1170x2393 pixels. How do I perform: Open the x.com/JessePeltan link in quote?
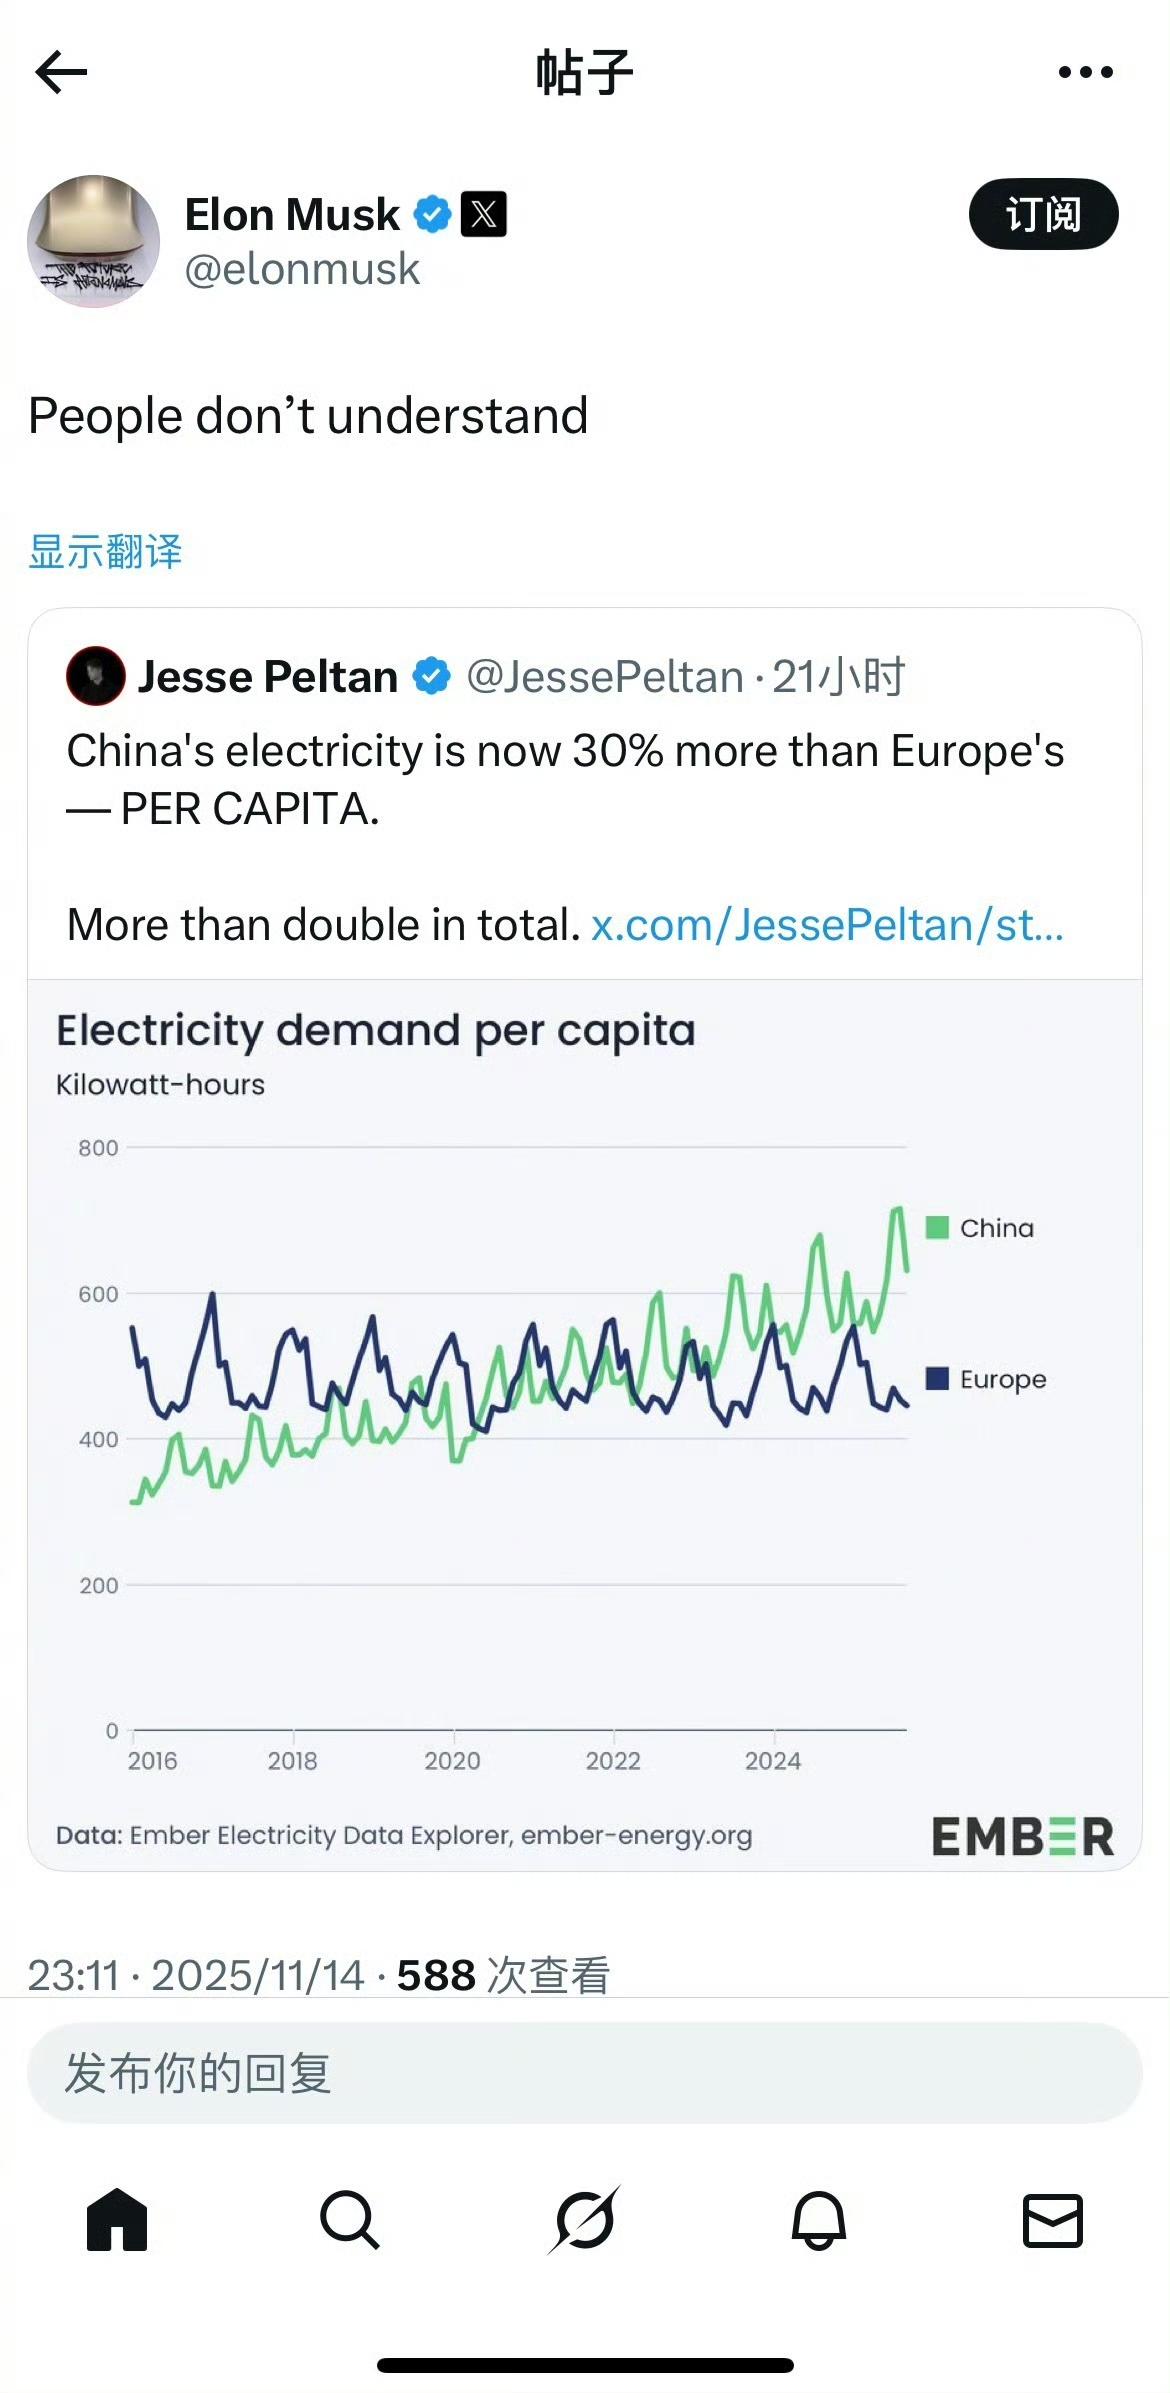(827, 925)
